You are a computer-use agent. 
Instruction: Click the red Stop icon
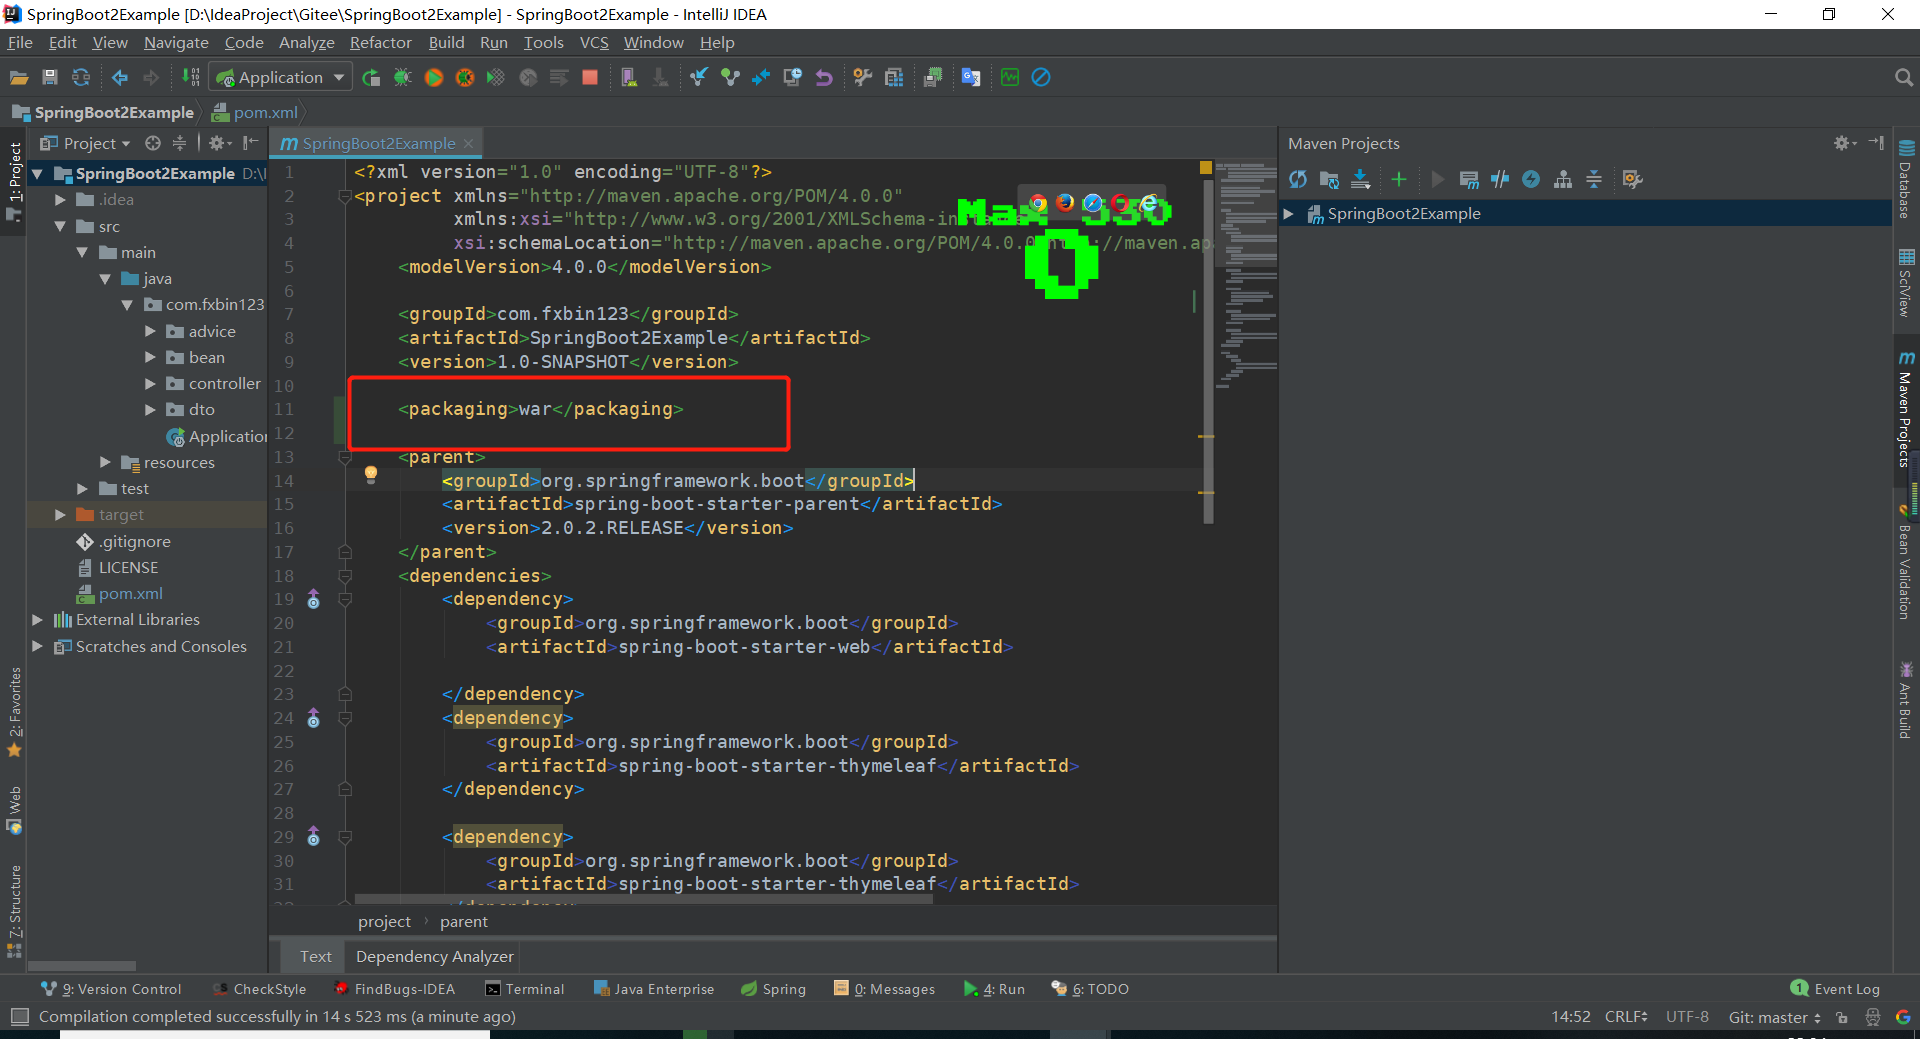tap(590, 77)
